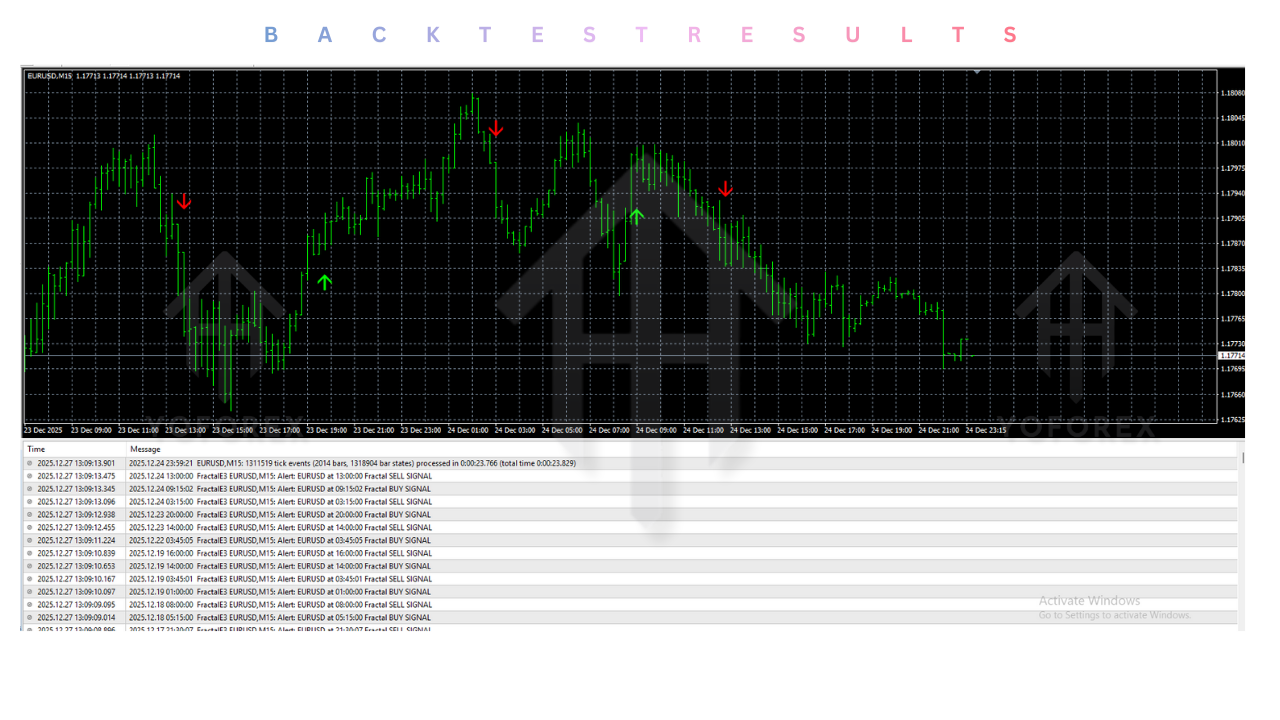Screen dimensions: 1280x720
Task: Click the bullet icon beside the tick events log entry
Action: pyautogui.click(x=29, y=463)
